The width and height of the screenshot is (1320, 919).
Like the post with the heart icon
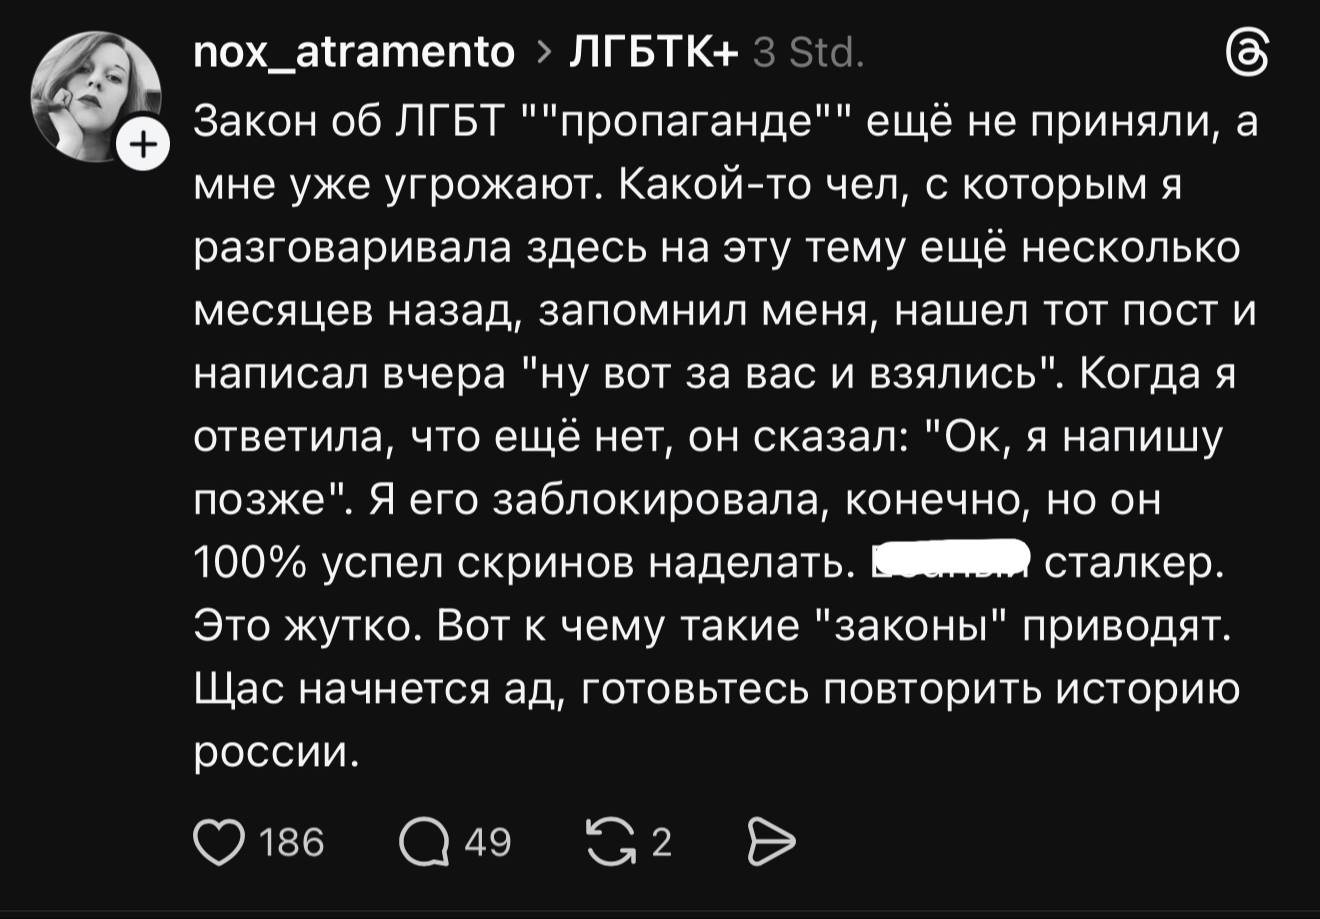coord(219,844)
